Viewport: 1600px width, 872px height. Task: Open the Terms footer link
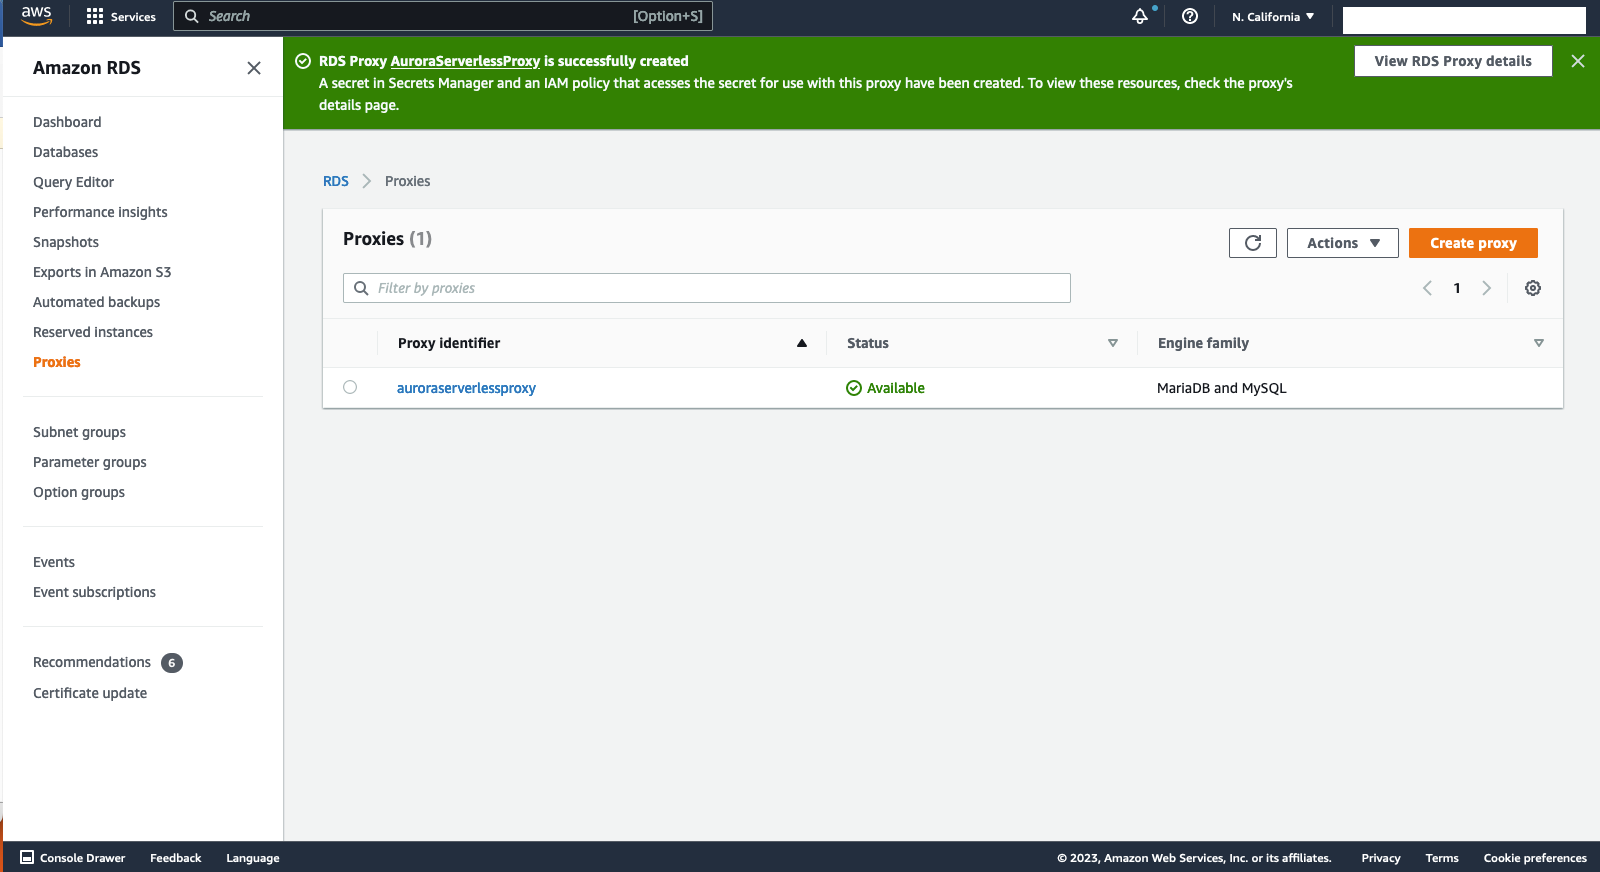[1442, 858]
